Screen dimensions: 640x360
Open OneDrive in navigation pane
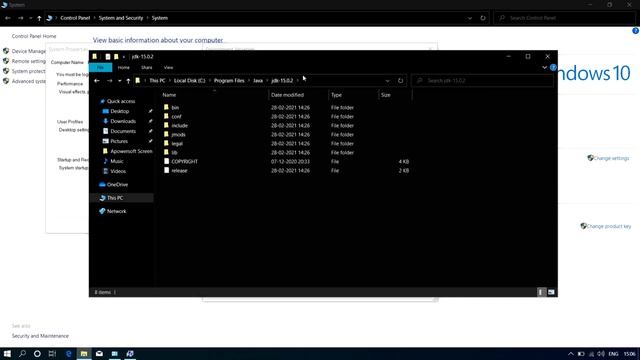tap(117, 185)
